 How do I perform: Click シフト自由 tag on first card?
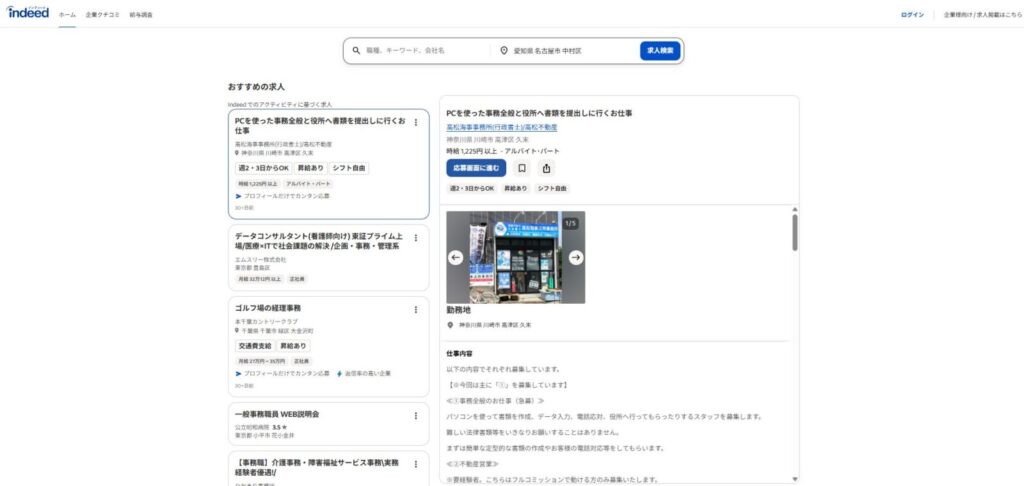(x=349, y=168)
